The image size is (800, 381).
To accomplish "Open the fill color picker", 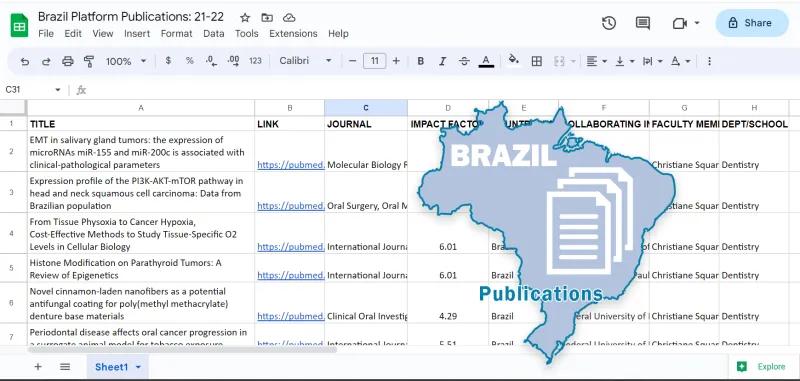I will pos(514,60).
